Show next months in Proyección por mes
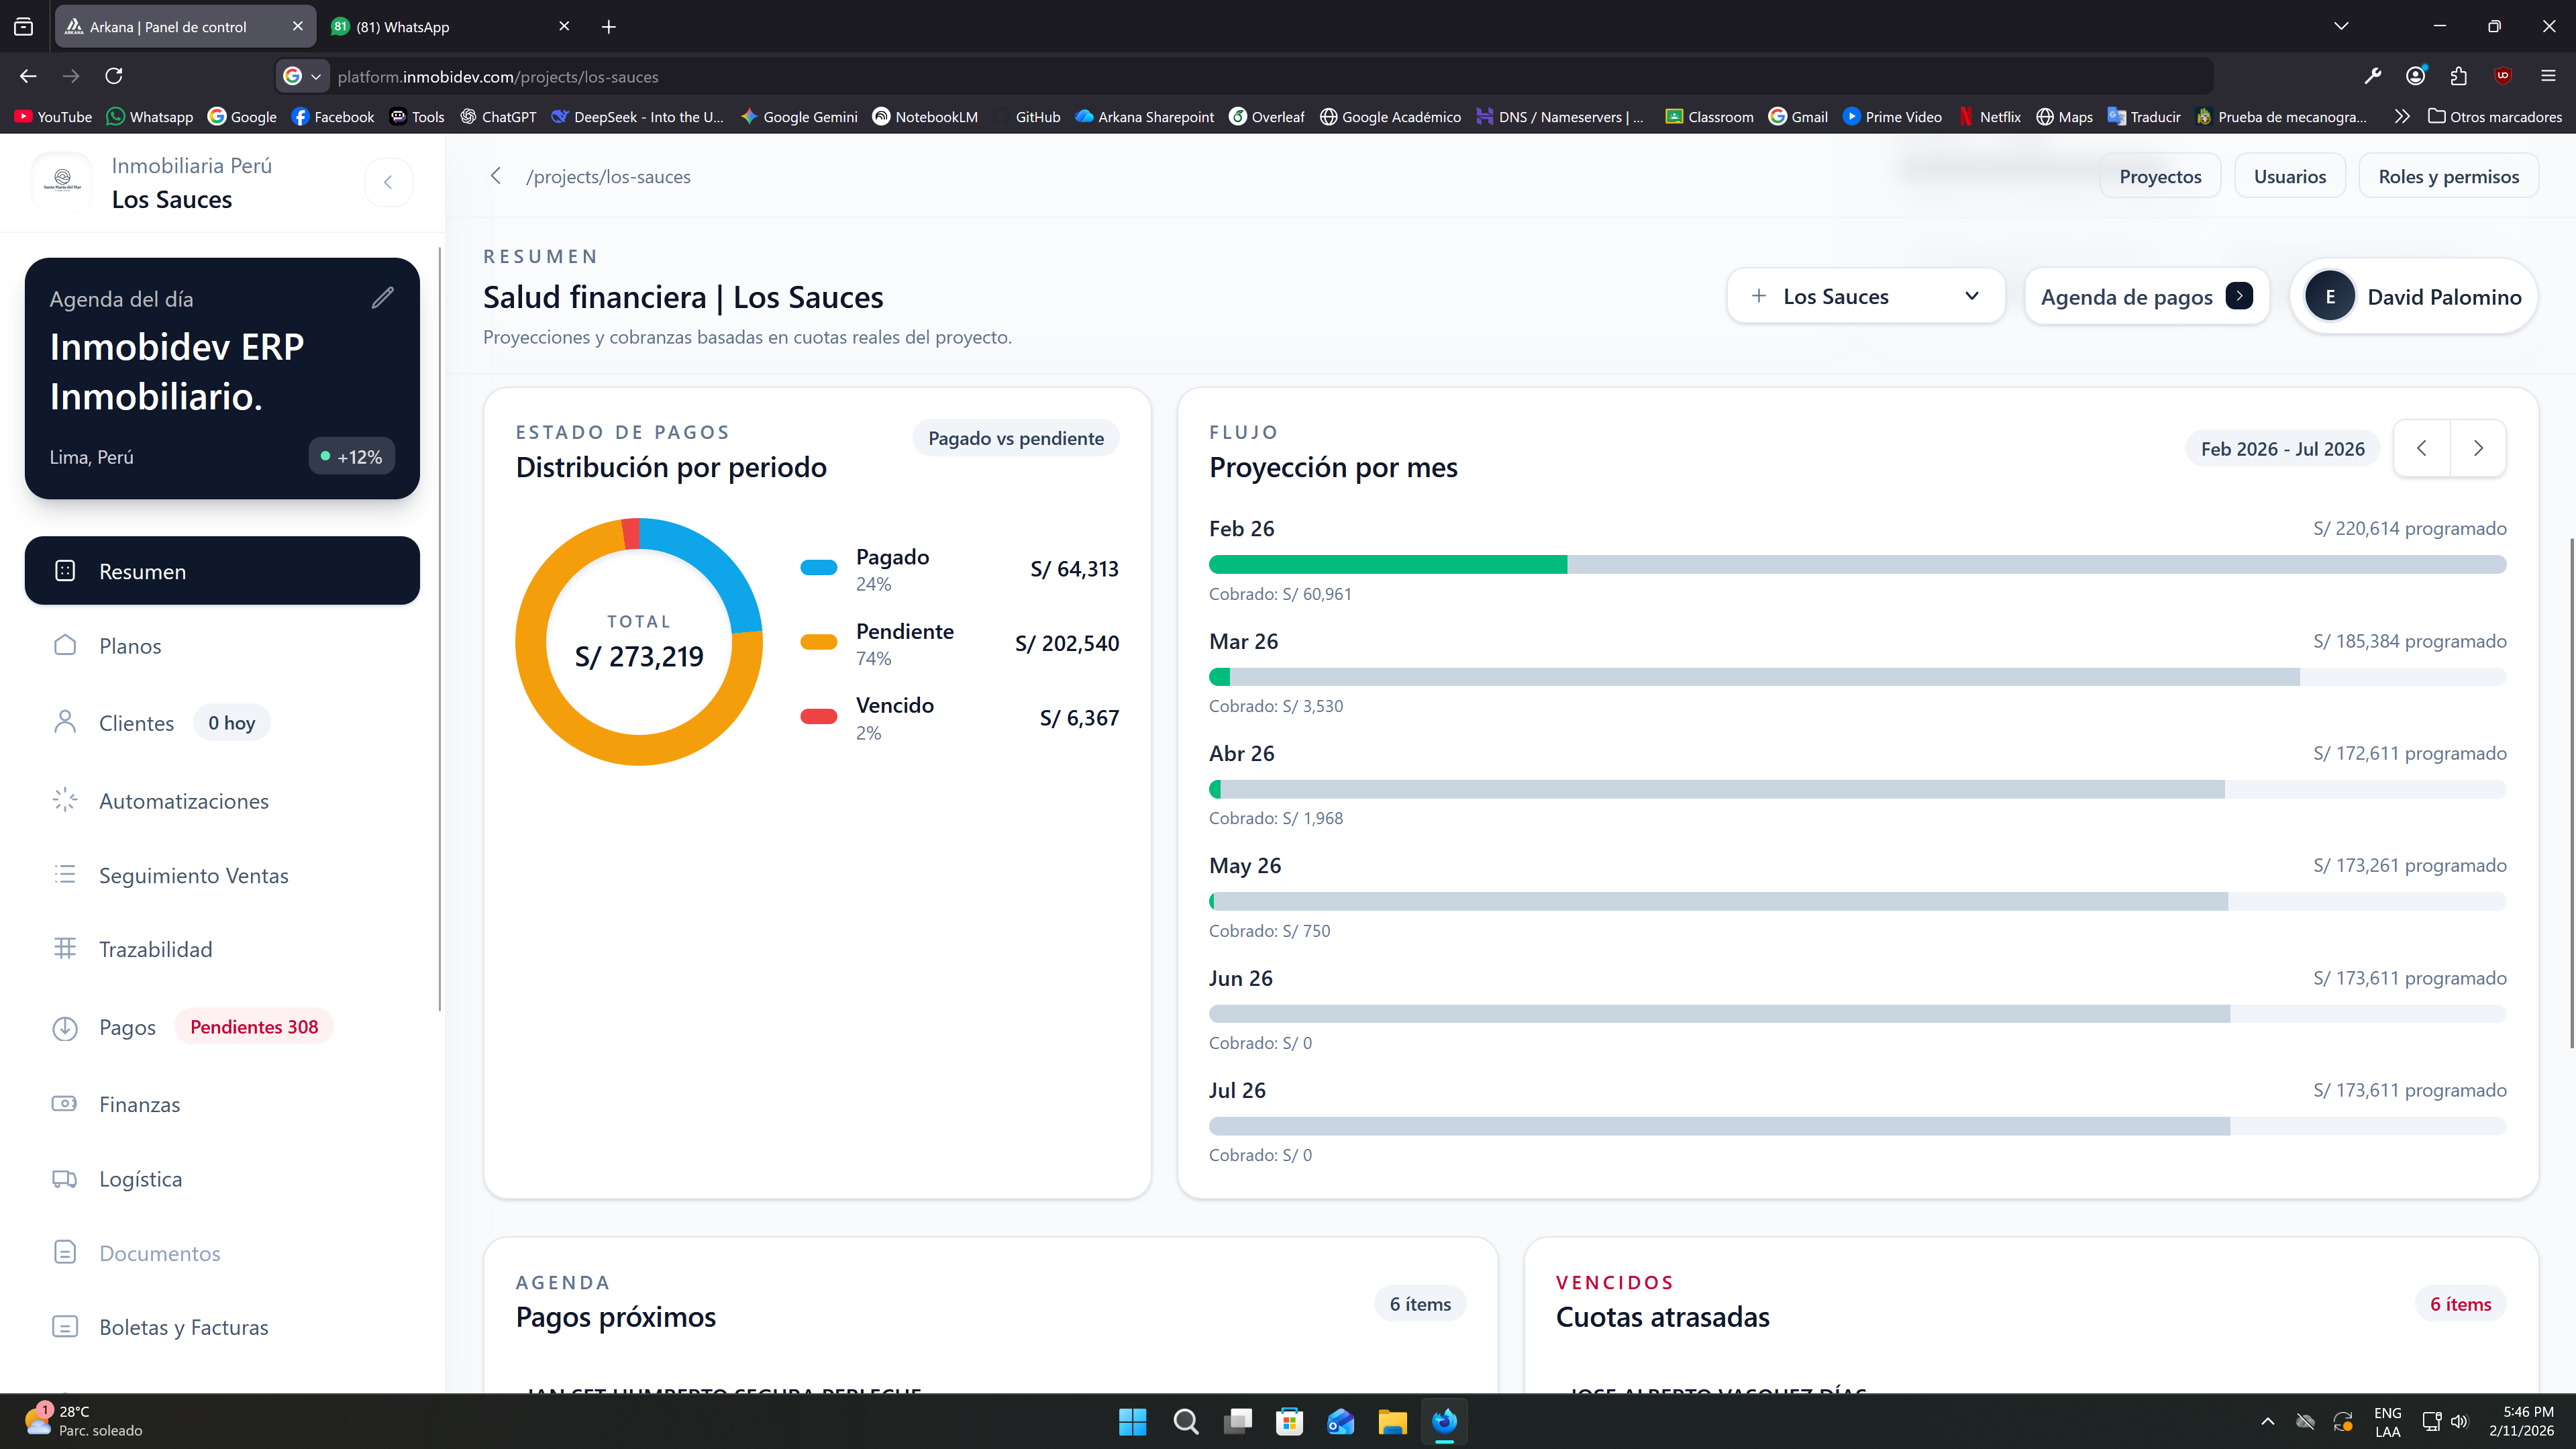2576x1449 pixels. [x=2478, y=448]
